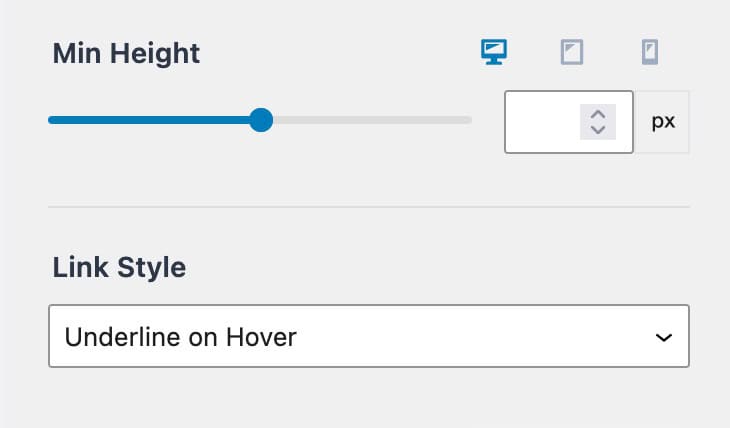This screenshot has width=730, height=428.
Task: Click the 'Underline on Hover' selected value
Action: click(x=180, y=337)
